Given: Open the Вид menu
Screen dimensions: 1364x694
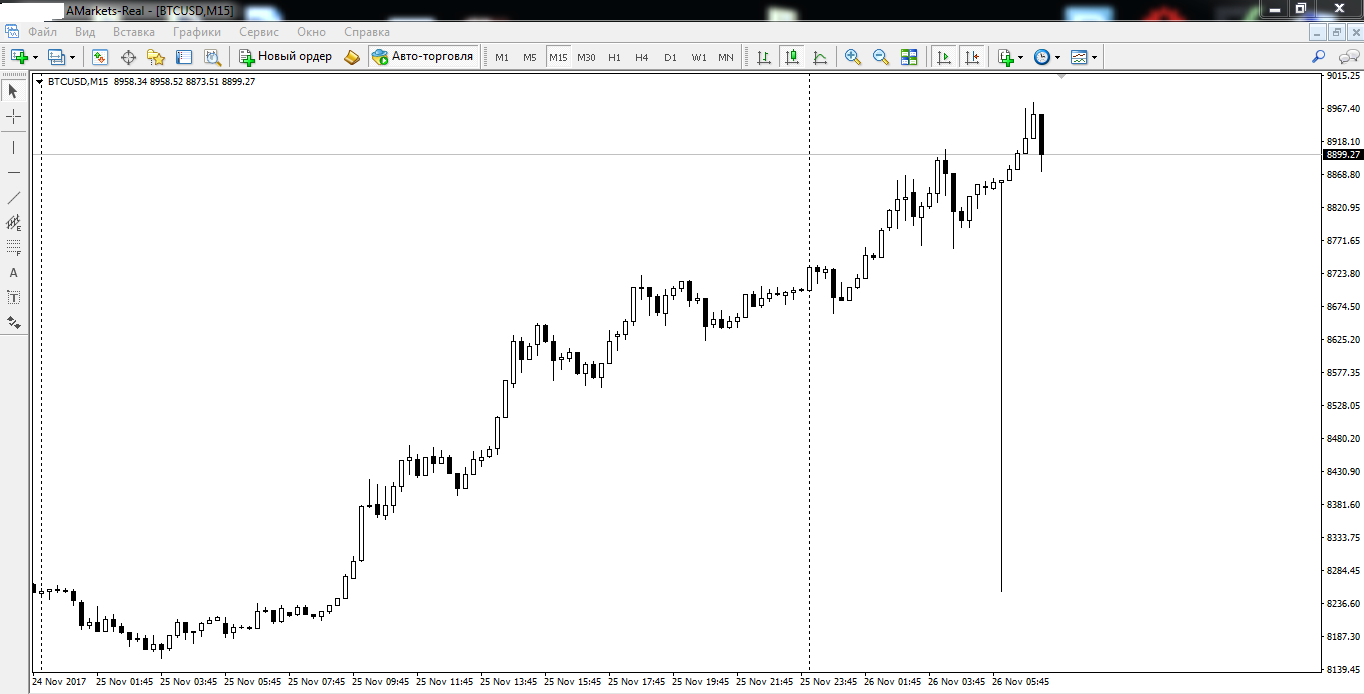Looking at the screenshot, I should 85,32.
